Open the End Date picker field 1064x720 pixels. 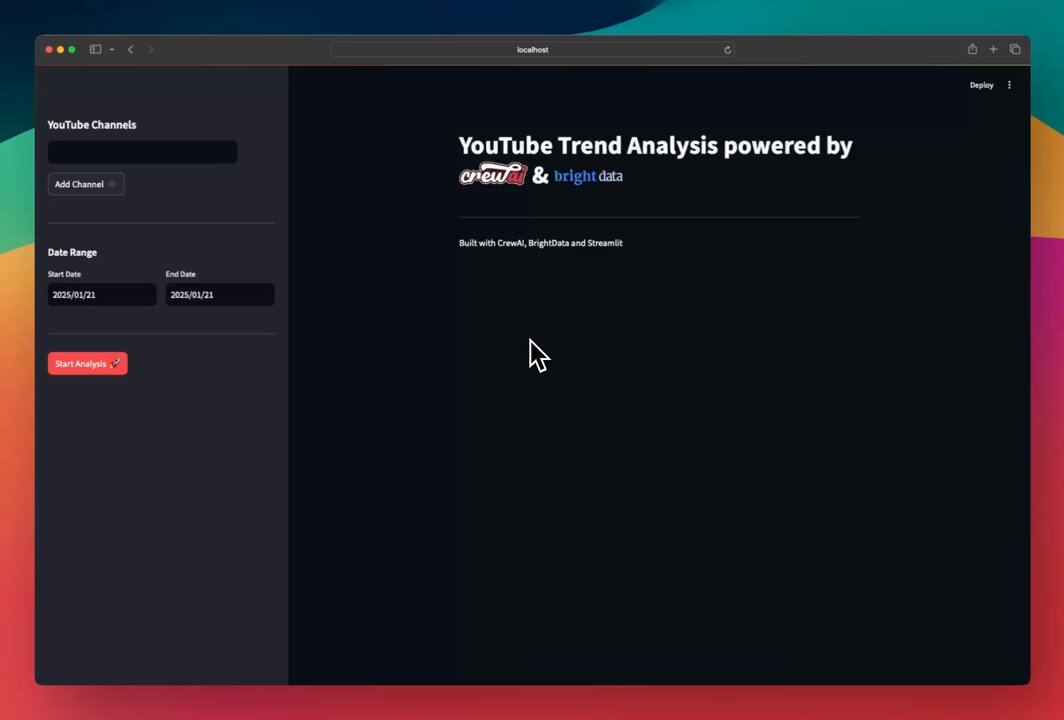point(220,295)
